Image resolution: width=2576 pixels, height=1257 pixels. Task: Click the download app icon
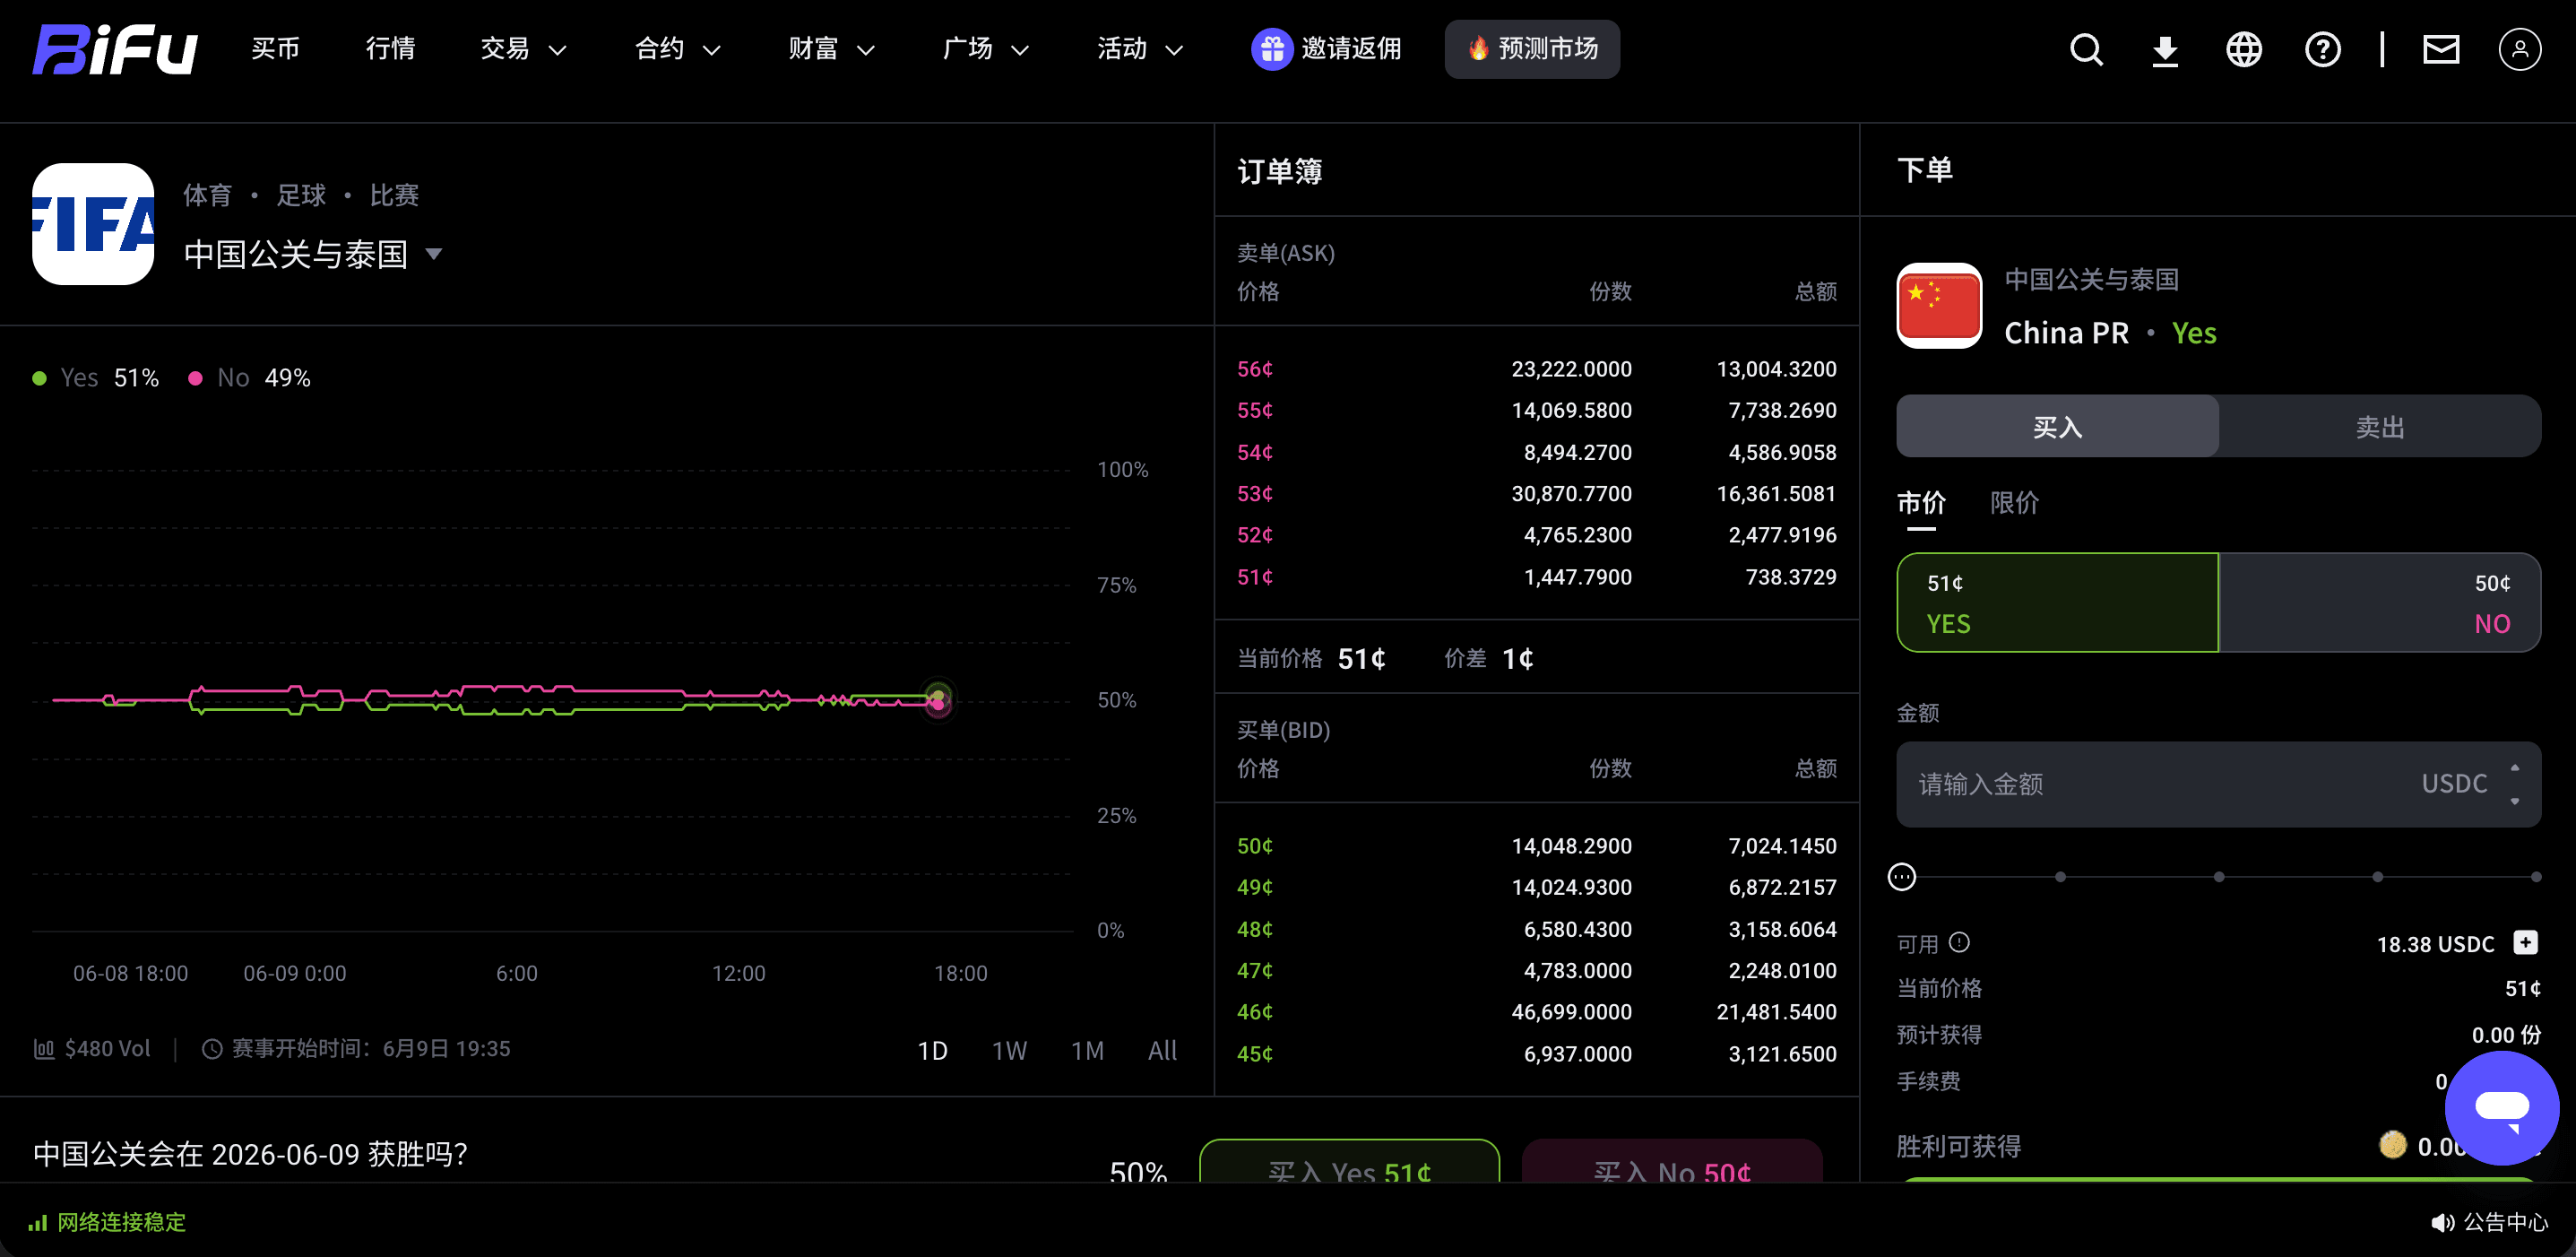click(2165, 49)
